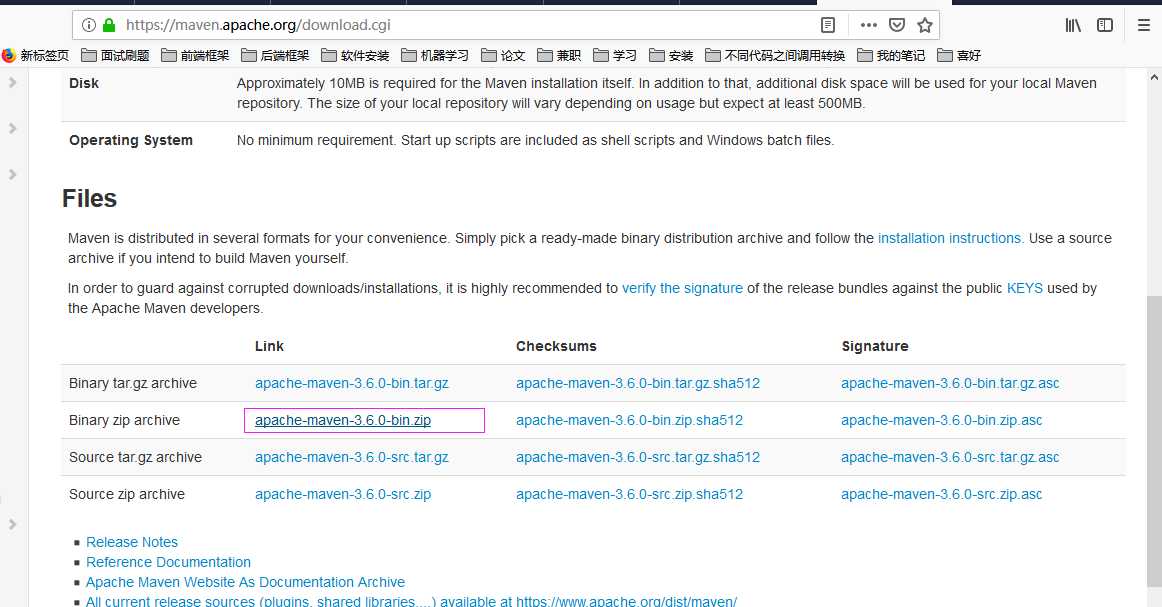Open the KEYS link
This screenshot has height=607, width=1162.
[x=1024, y=288]
